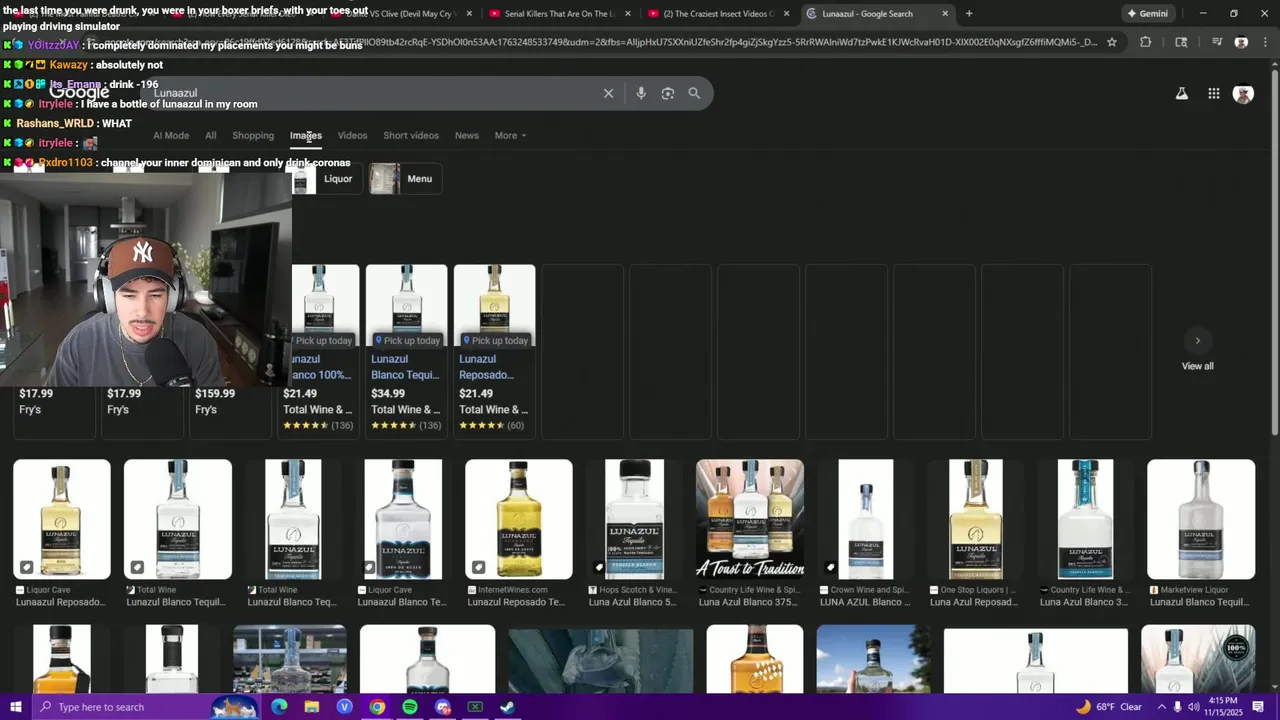The width and height of the screenshot is (1280, 720).
Task: Close the Lunaazul - Google Search tab
Action: pos(945,14)
